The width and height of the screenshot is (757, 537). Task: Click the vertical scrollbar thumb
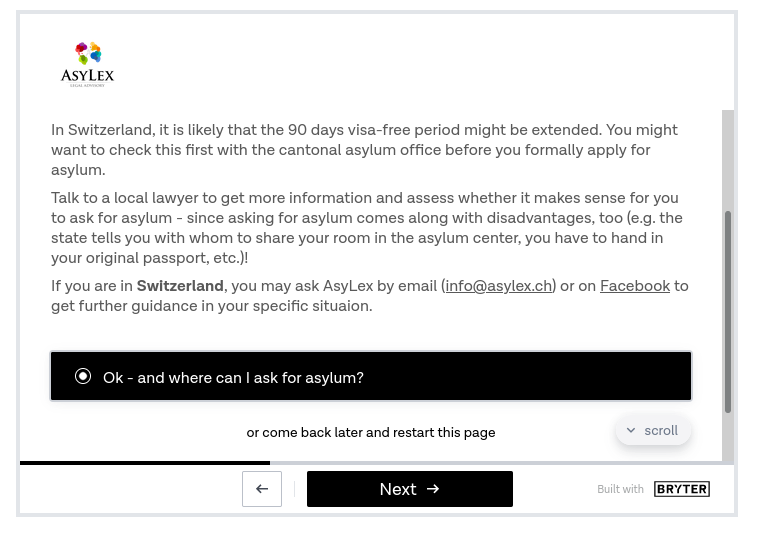(728, 312)
